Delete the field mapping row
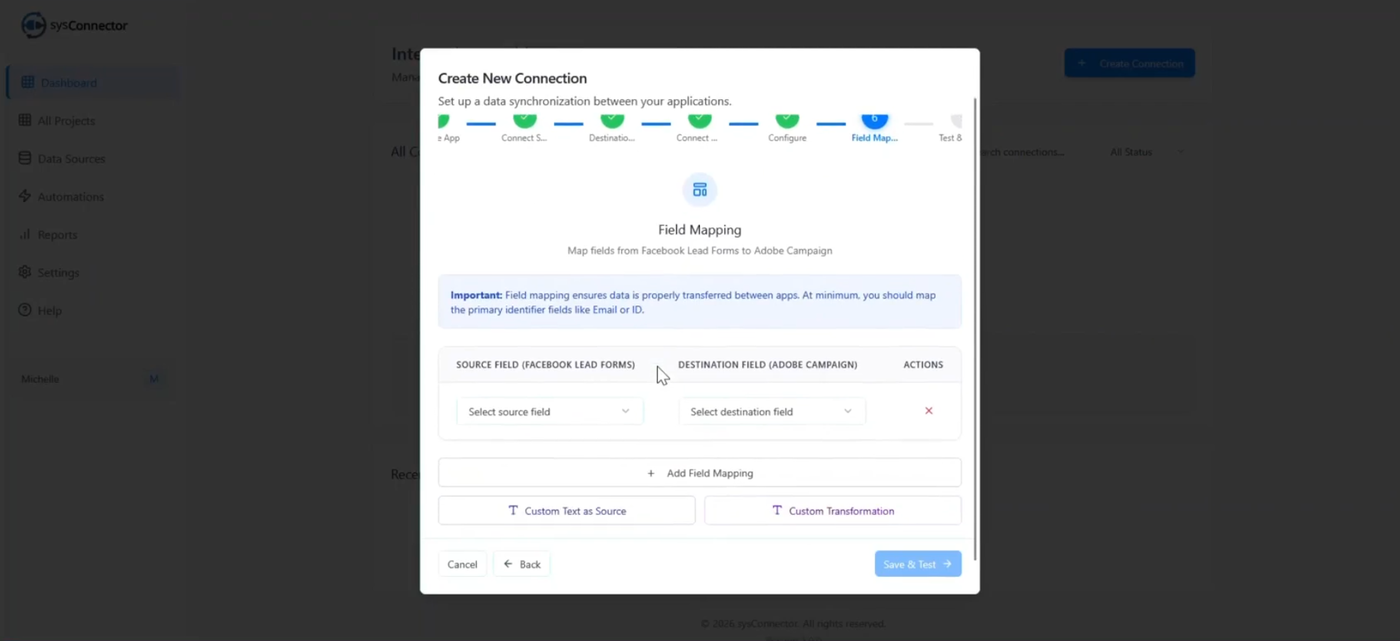 pyautogui.click(x=928, y=411)
